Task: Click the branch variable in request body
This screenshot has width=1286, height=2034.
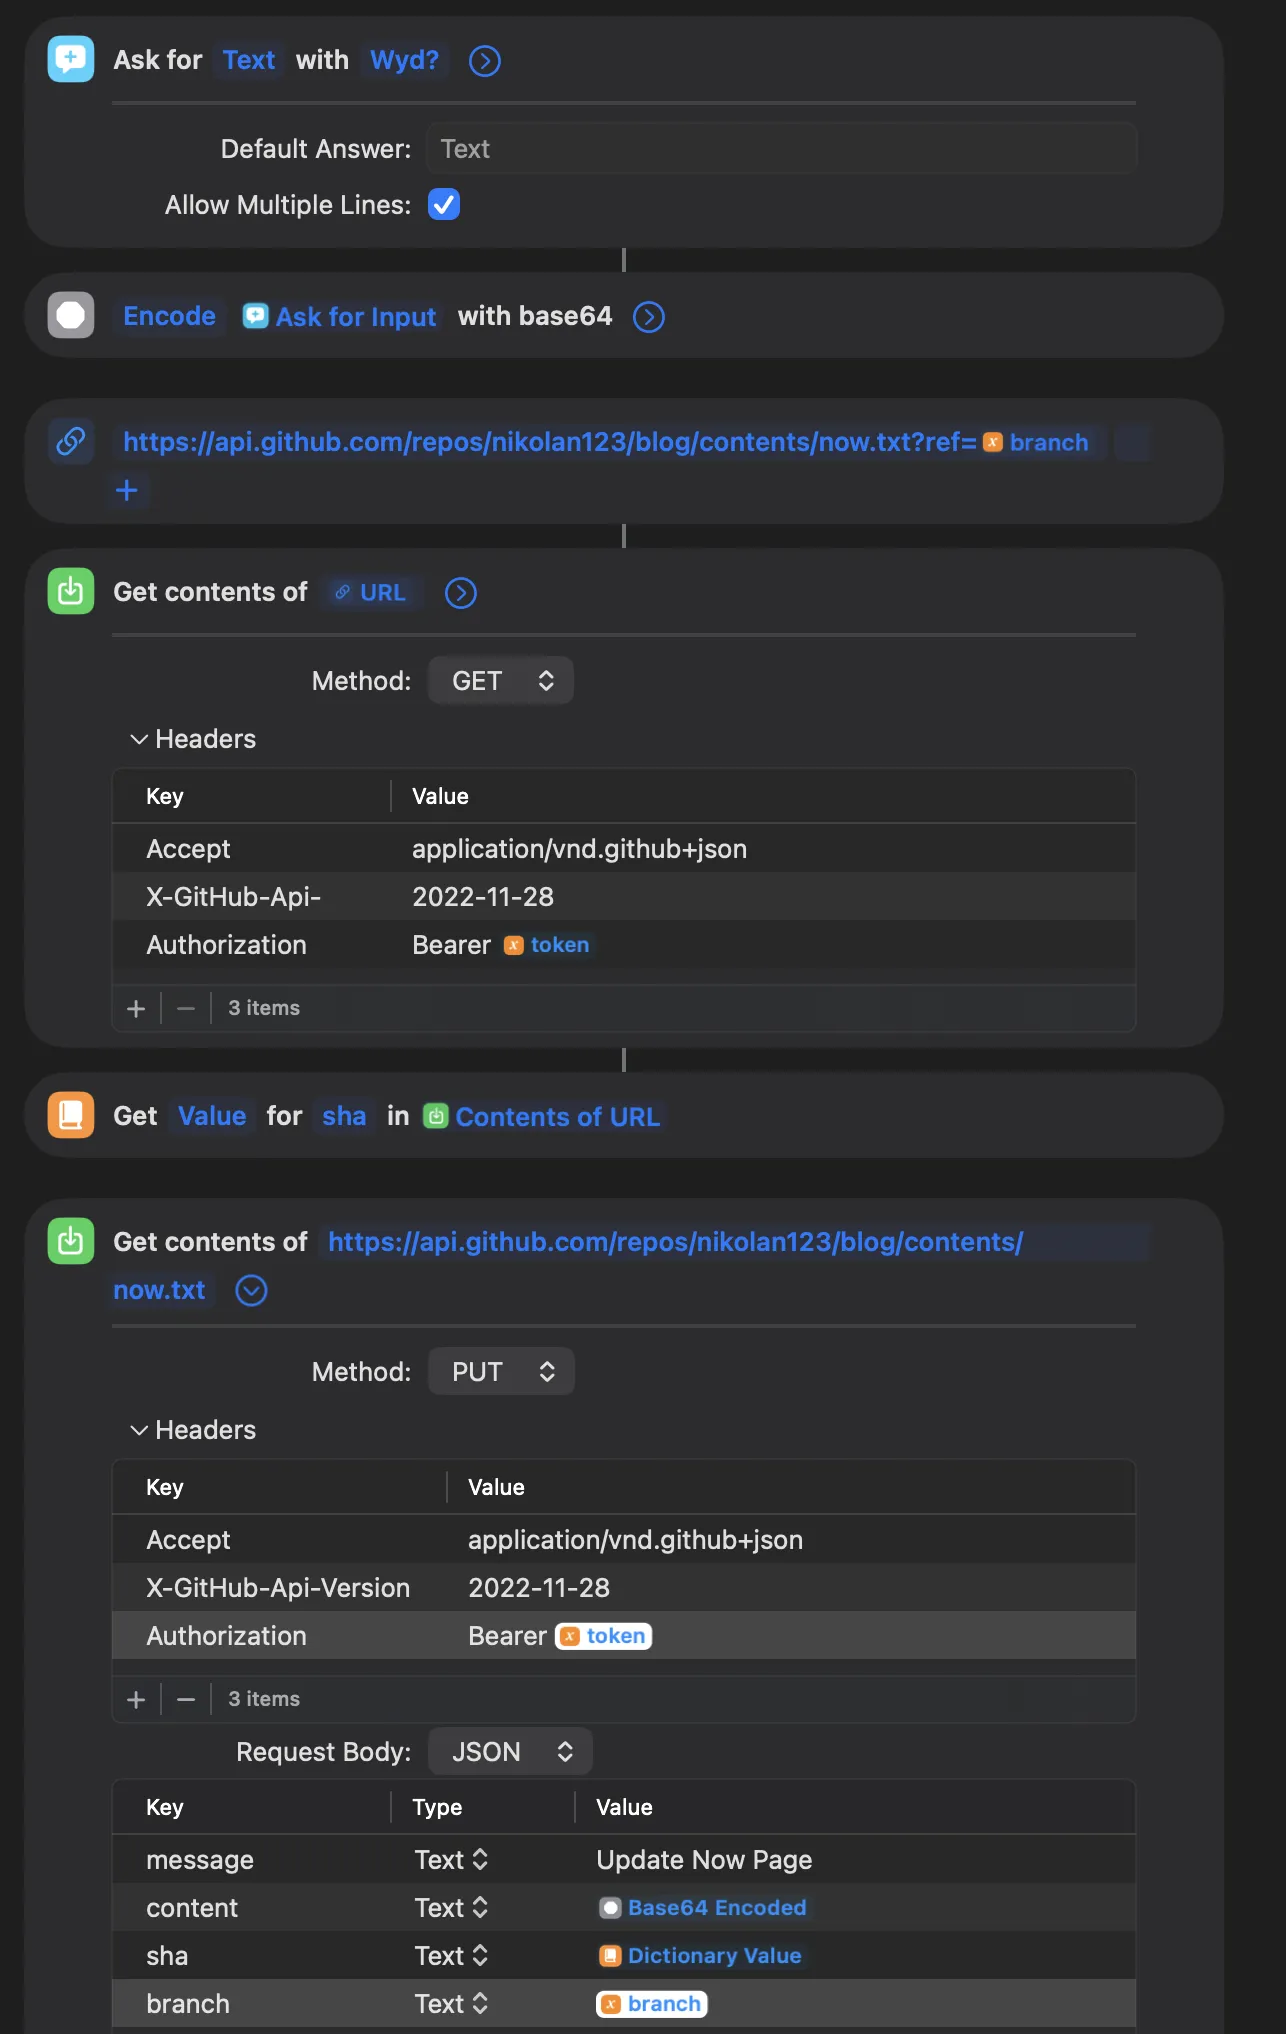Action: [x=652, y=2004]
